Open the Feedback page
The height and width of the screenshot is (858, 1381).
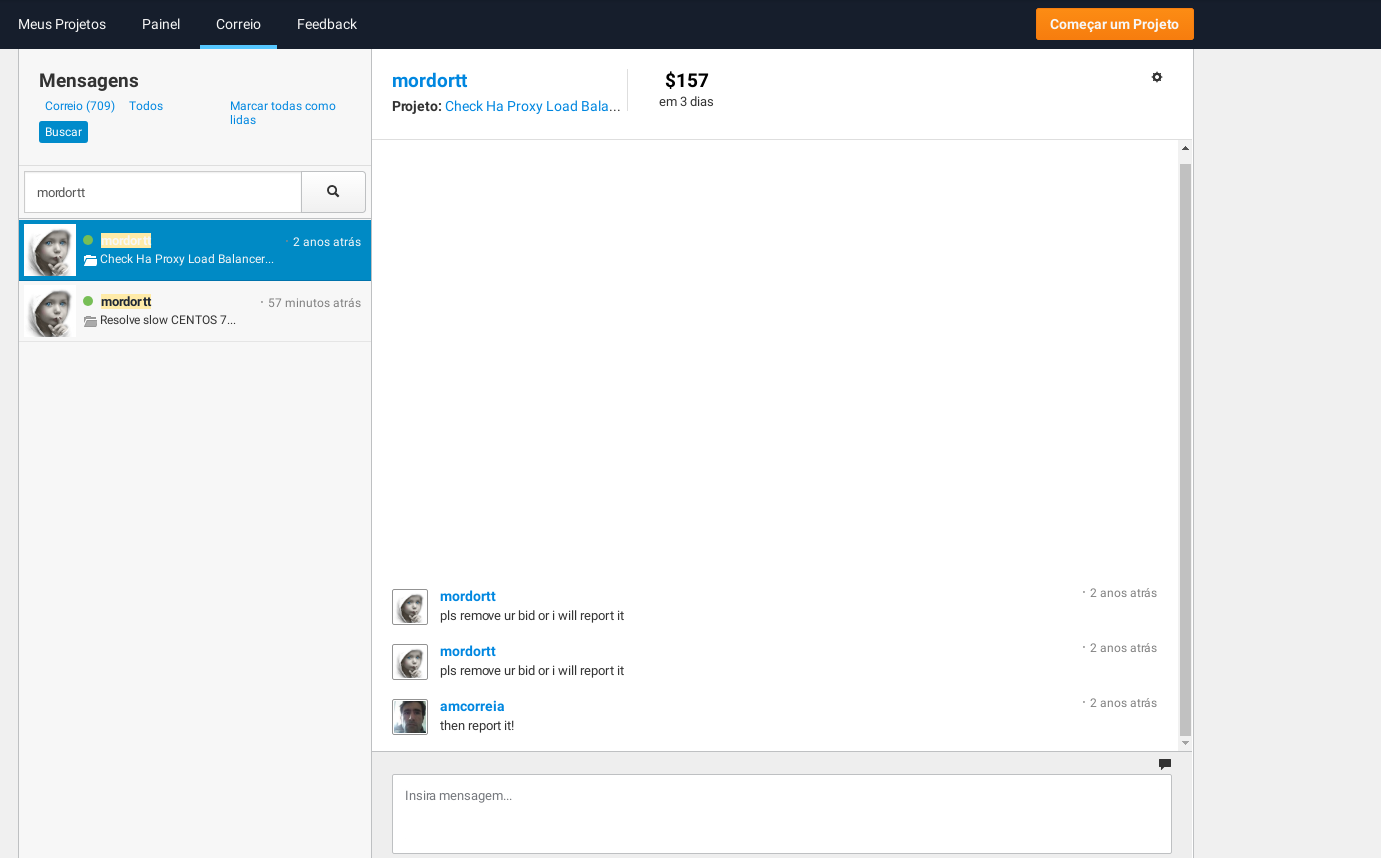pos(327,24)
